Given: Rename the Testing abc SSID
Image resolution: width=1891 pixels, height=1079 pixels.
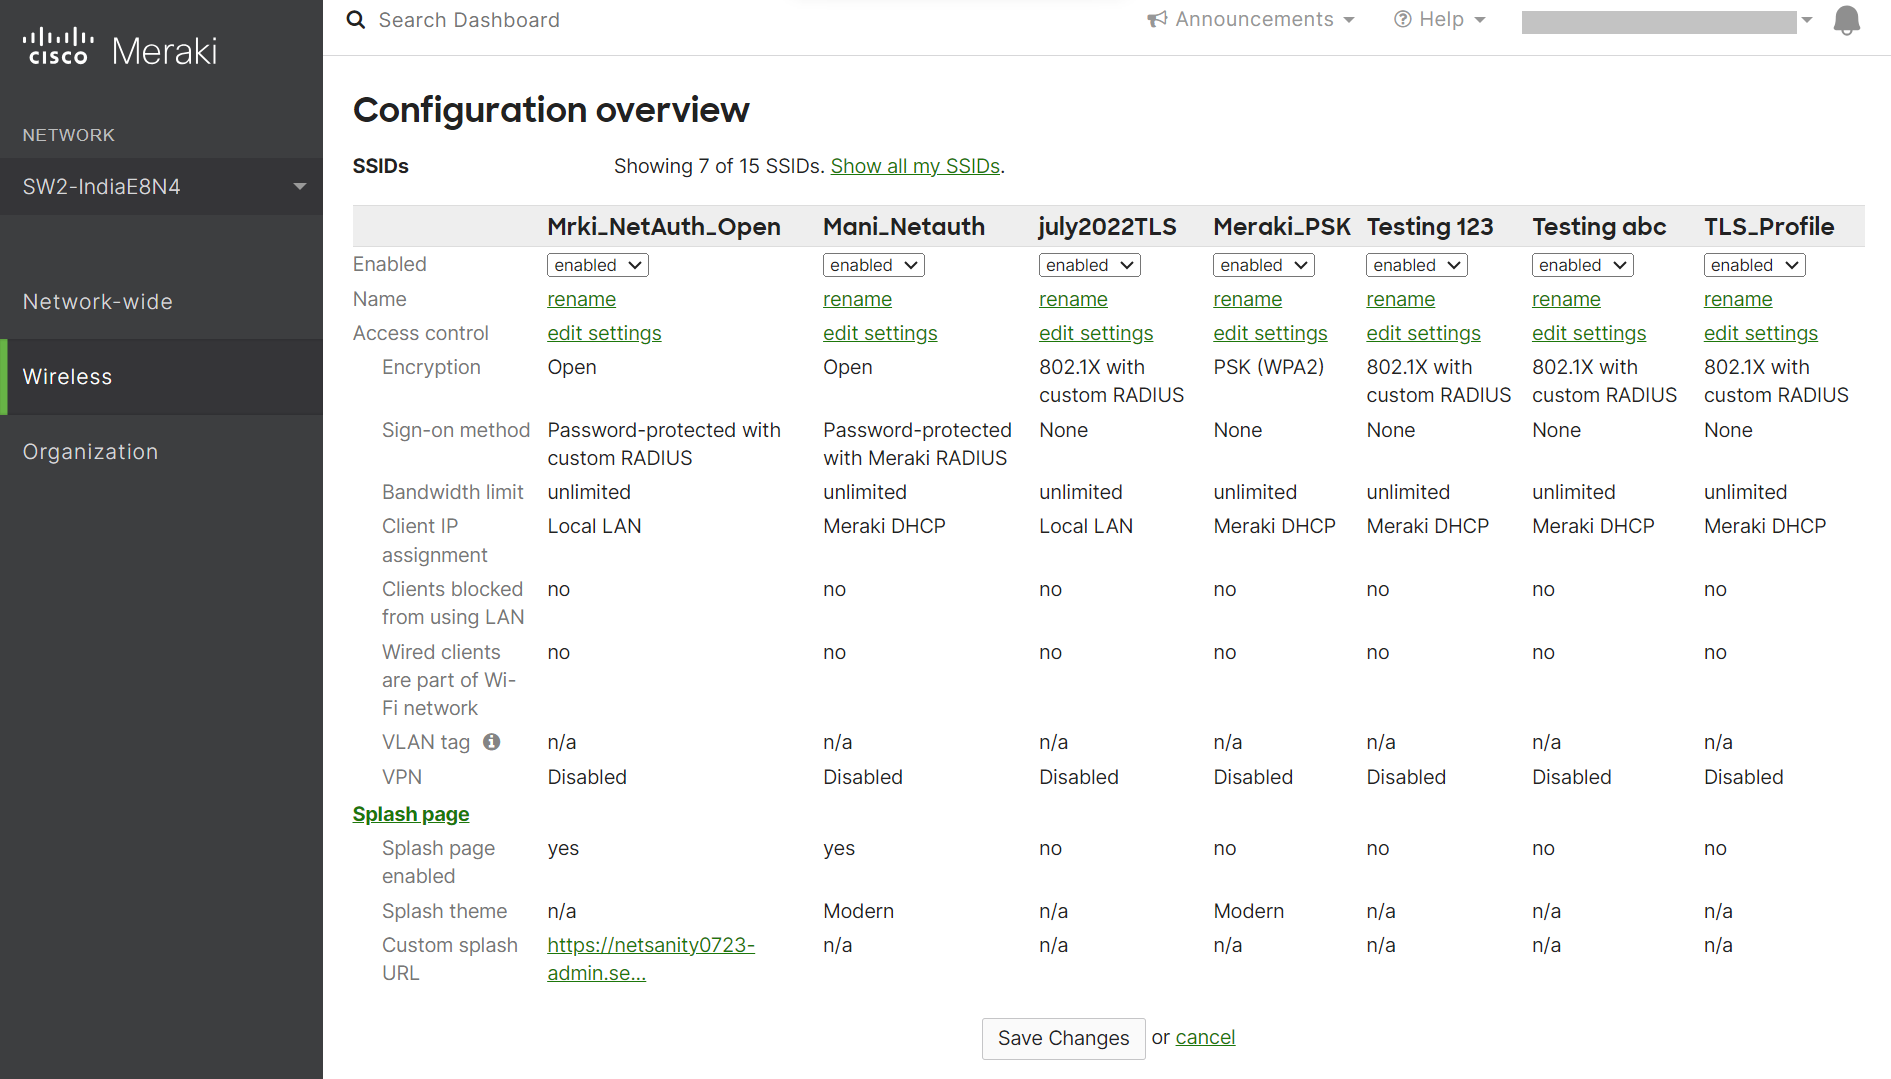Looking at the screenshot, I should pos(1566,299).
